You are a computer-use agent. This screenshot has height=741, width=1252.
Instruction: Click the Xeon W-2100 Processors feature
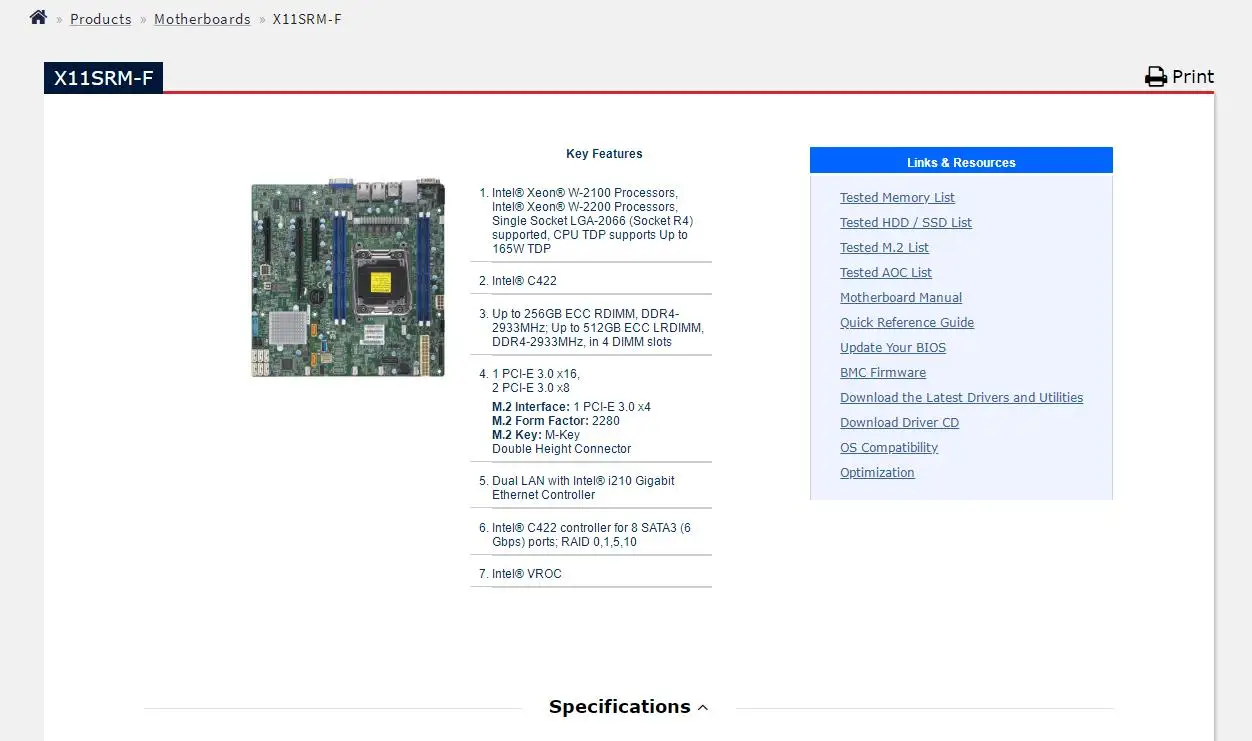[x=592, y=221]
